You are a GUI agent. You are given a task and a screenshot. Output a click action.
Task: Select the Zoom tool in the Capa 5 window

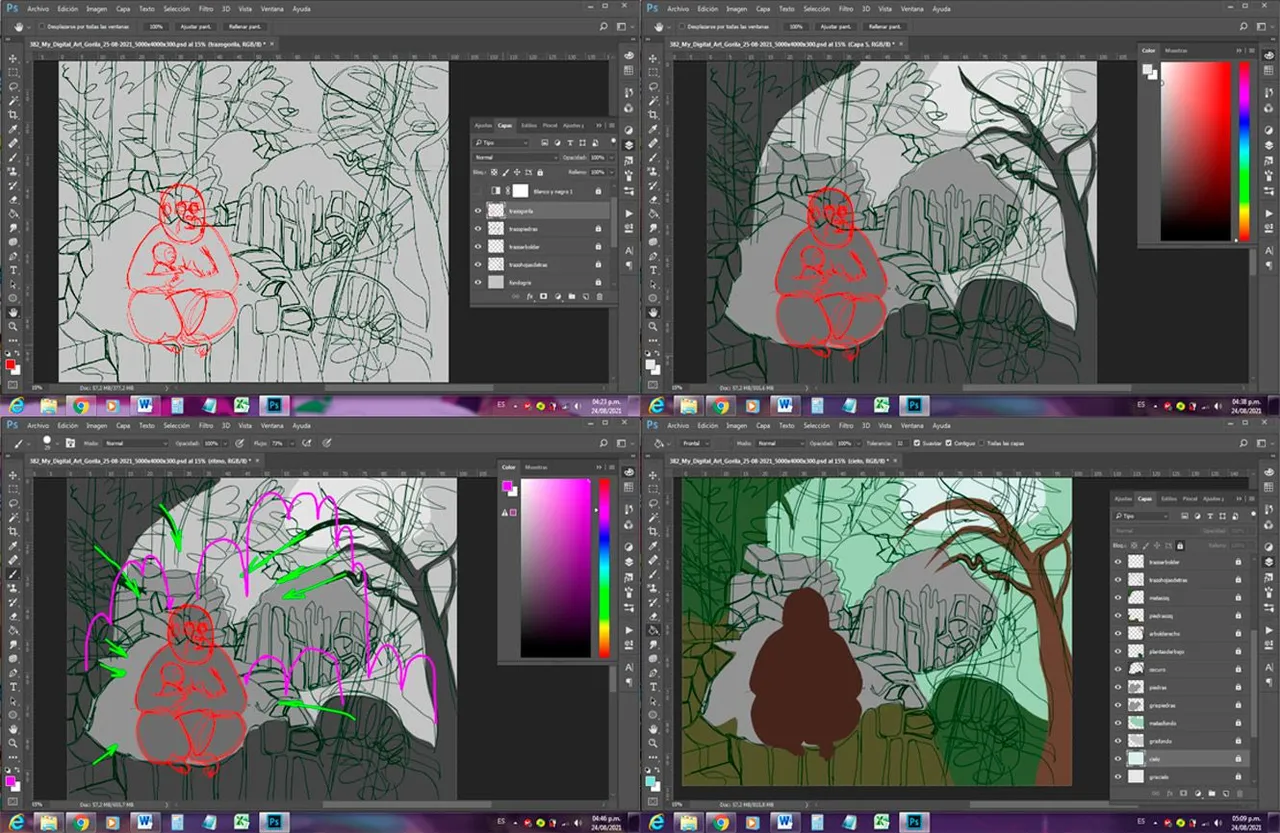pyautogui.click(x=653, y=326)
